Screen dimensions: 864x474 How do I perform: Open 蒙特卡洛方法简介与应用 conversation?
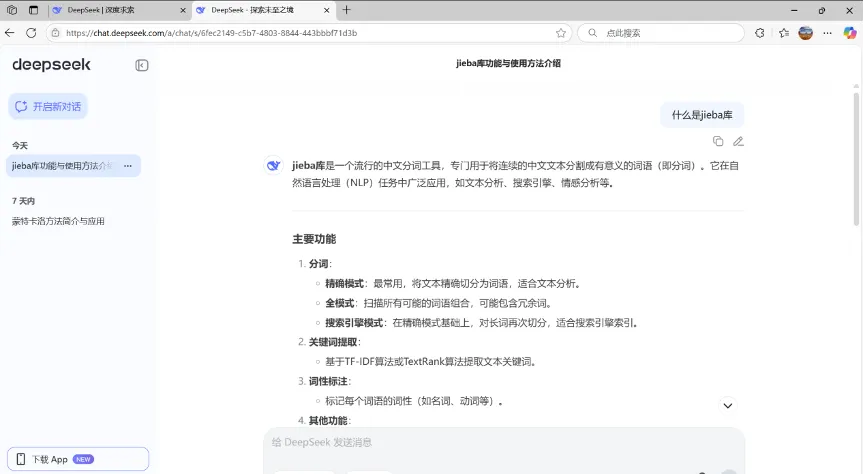coord(58,221)
